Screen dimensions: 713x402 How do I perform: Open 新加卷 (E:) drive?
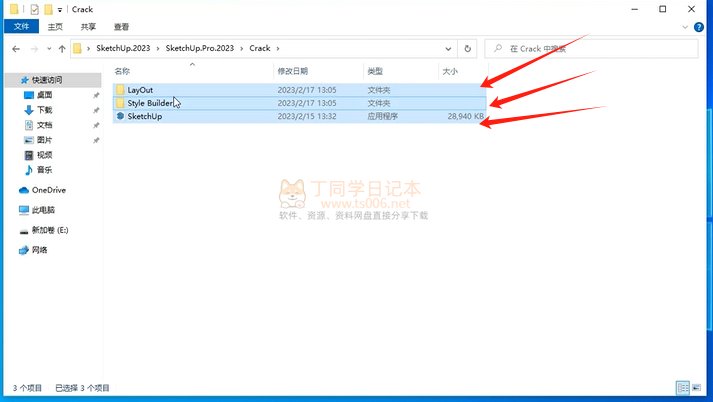50,230
